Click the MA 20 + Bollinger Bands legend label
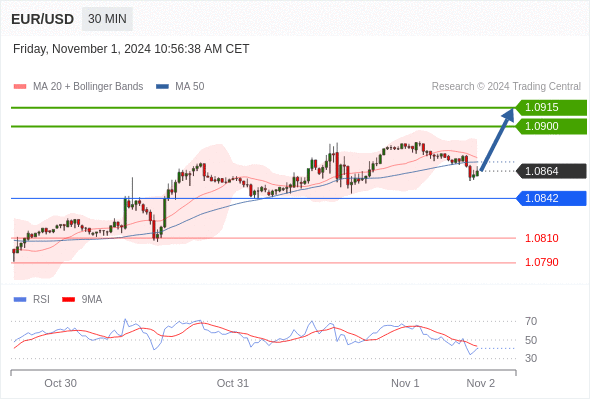590x400 pixels. pos(88,87)
